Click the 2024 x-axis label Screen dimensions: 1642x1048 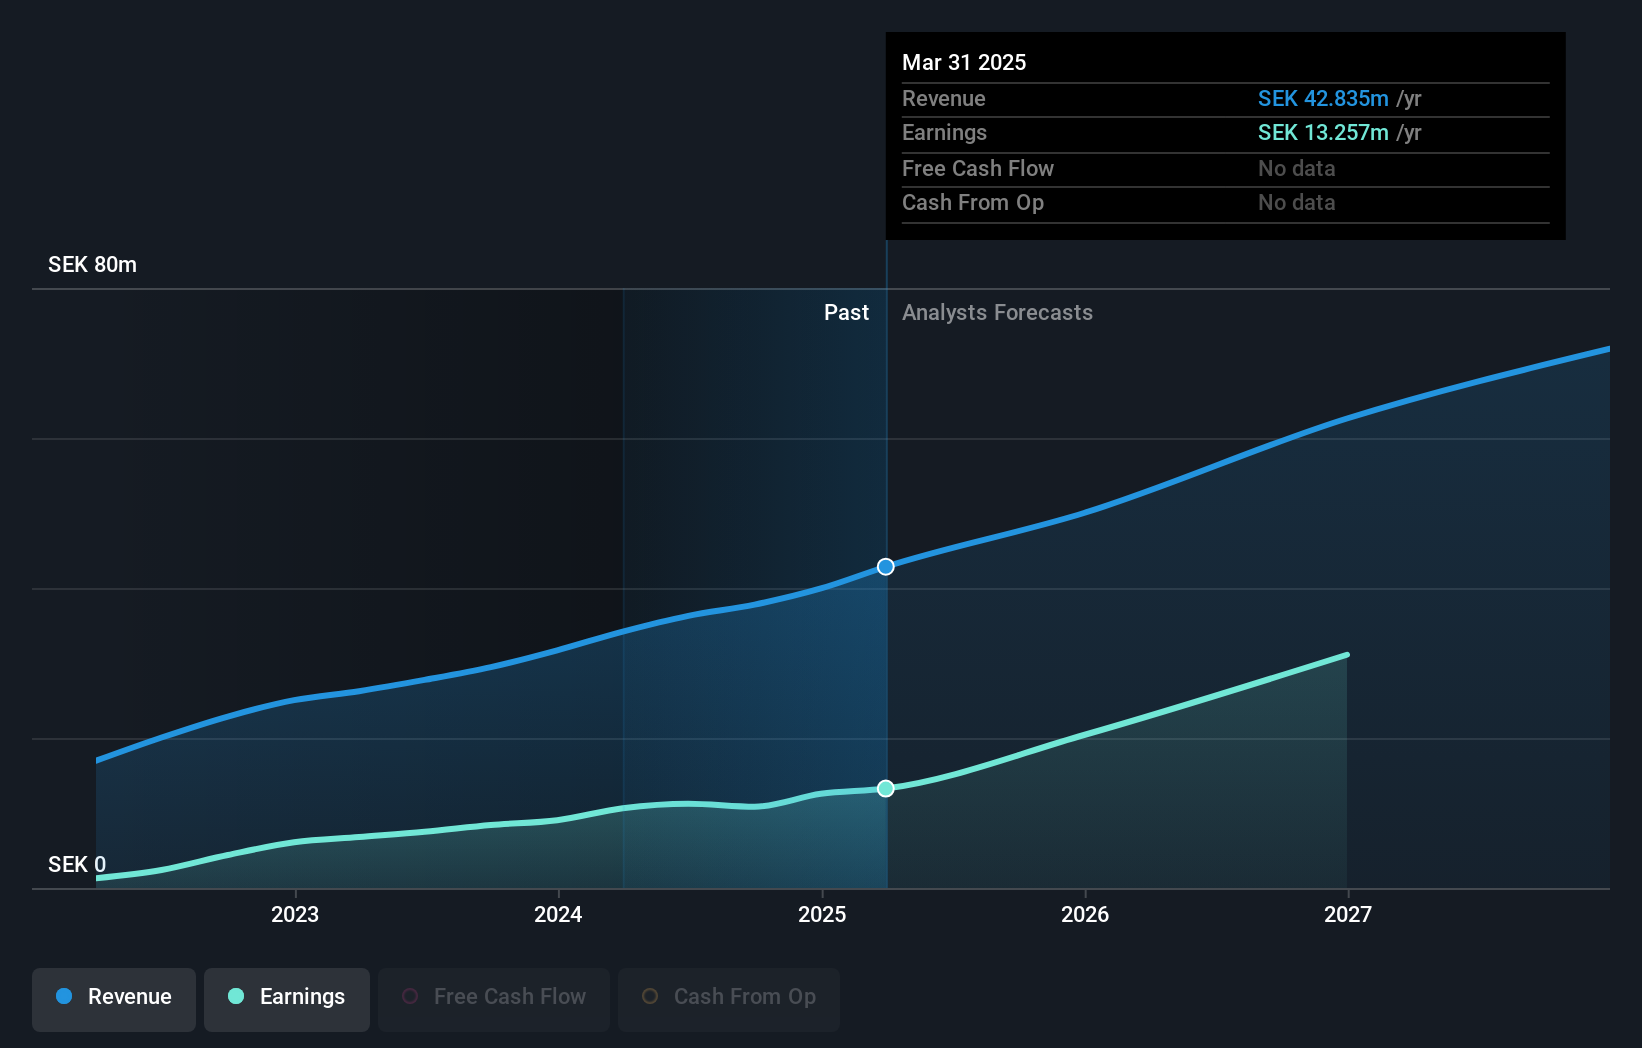[x=558, y=914]
